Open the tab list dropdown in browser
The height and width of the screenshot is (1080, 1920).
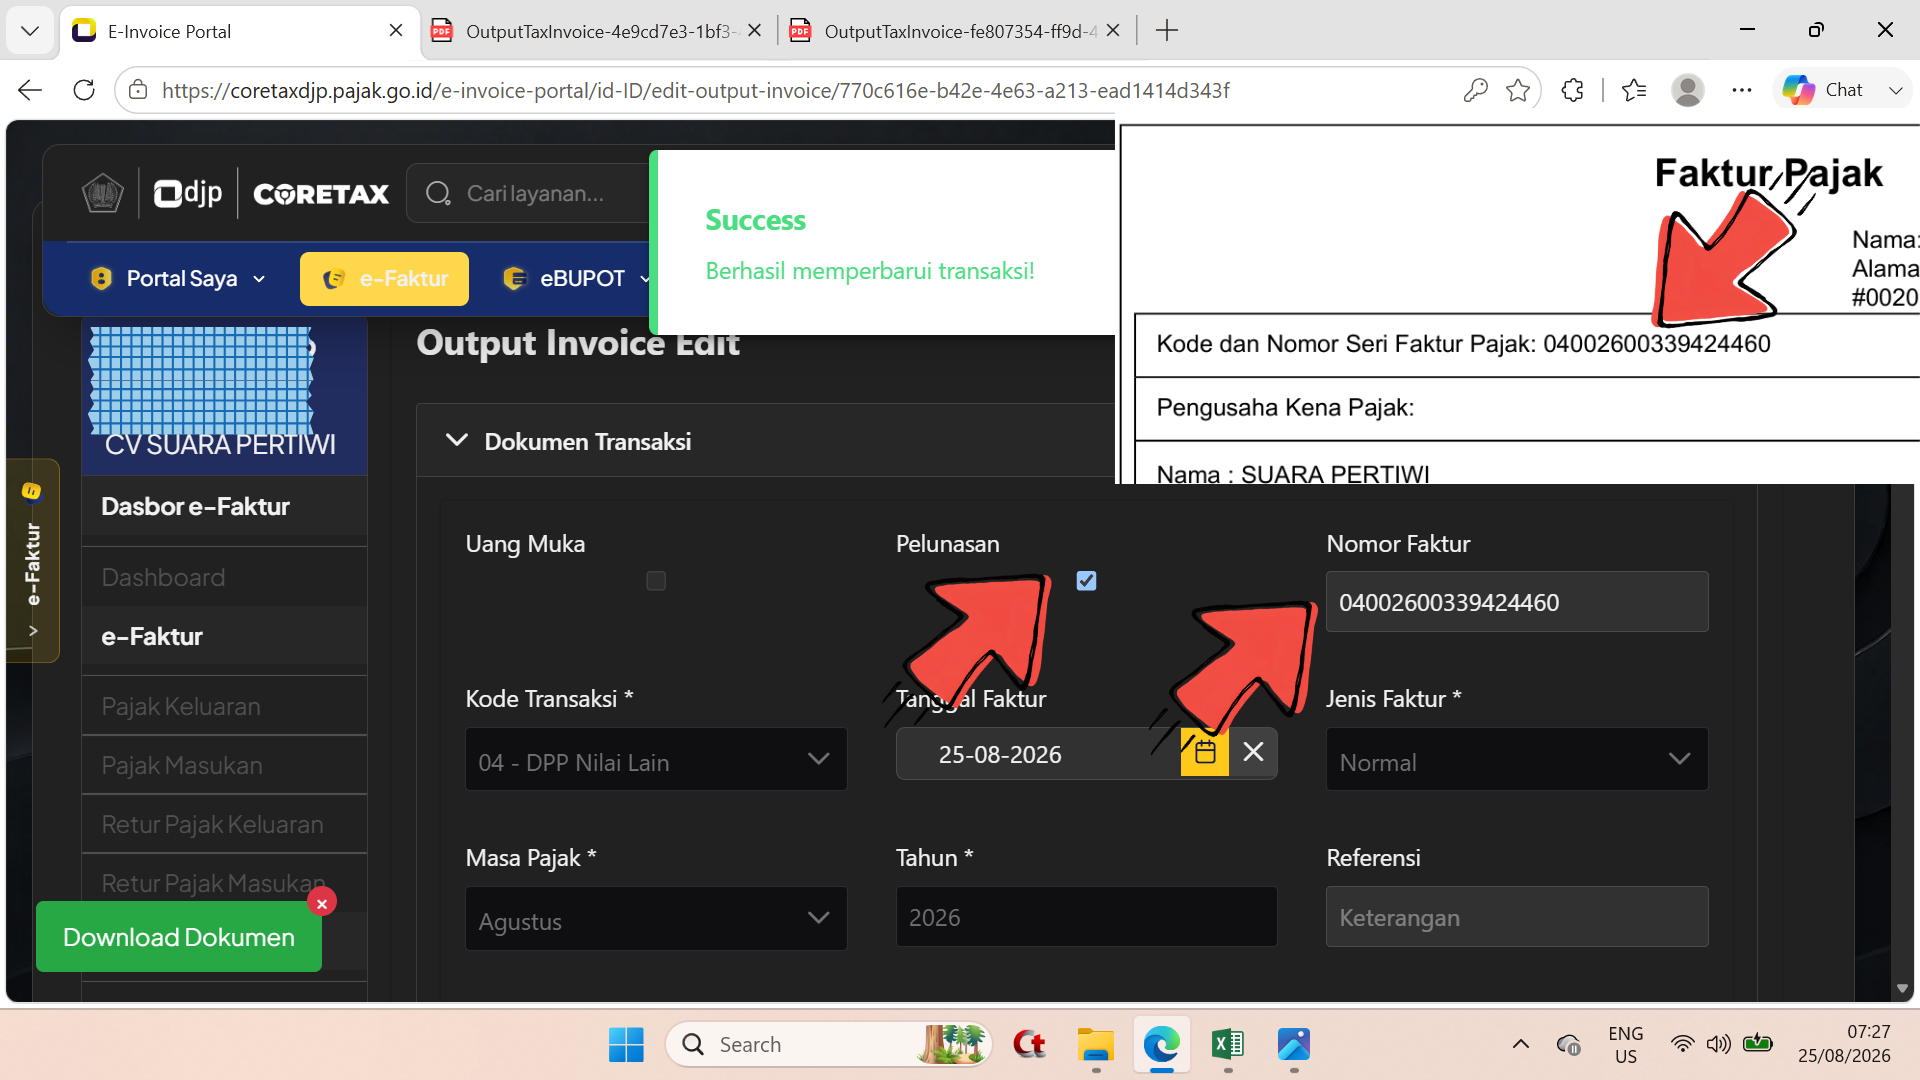(30, 31)
